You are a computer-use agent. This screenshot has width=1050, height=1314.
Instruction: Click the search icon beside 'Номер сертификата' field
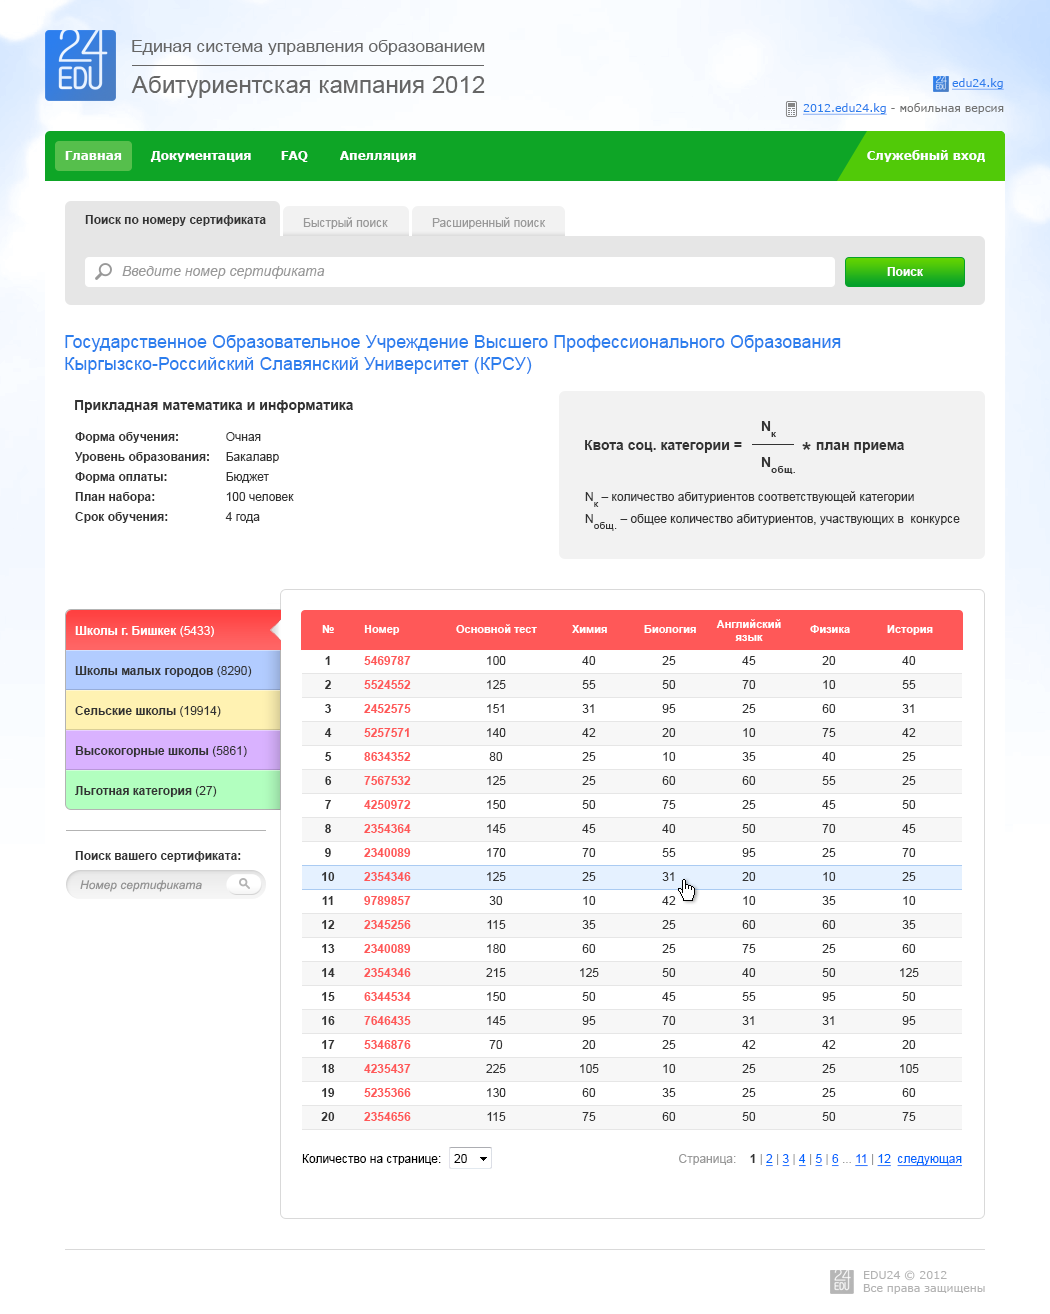click(244, 884)
